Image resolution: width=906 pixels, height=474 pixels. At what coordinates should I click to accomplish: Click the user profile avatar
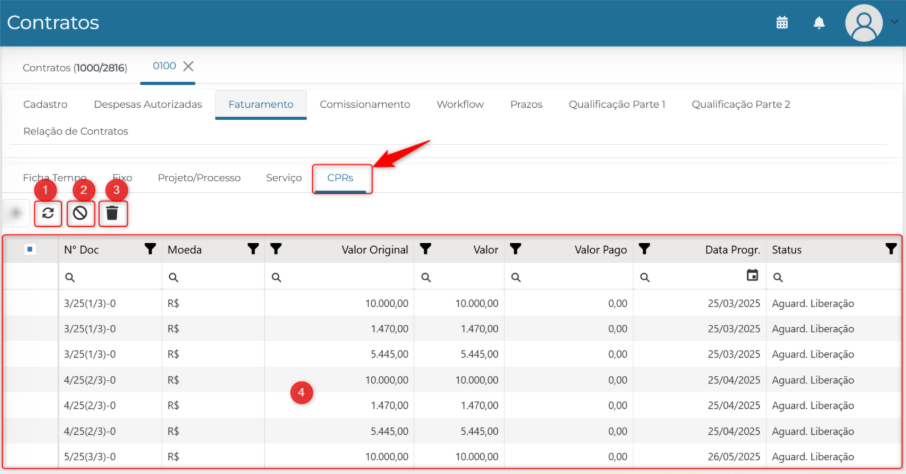(x=863, y=23)
